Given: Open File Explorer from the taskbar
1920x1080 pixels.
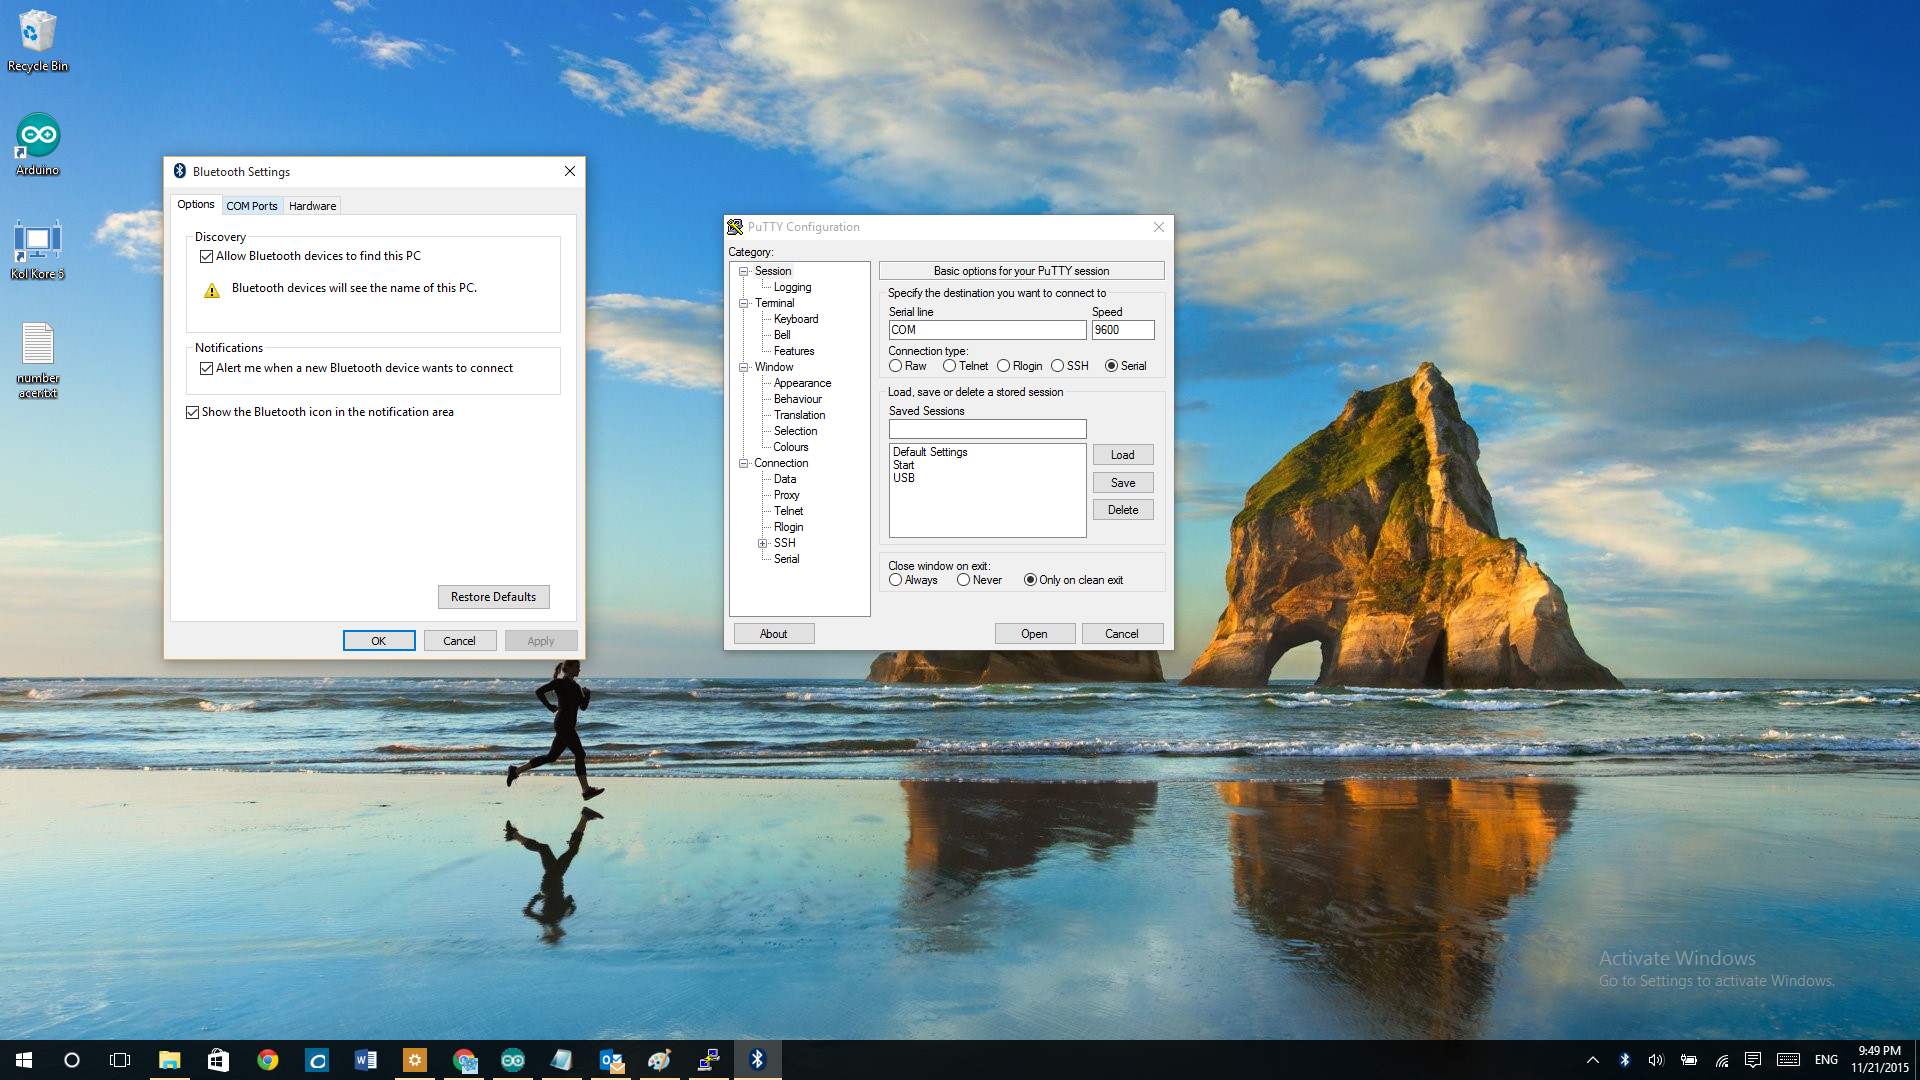Looking at the screenshot, I should 169,1060.
